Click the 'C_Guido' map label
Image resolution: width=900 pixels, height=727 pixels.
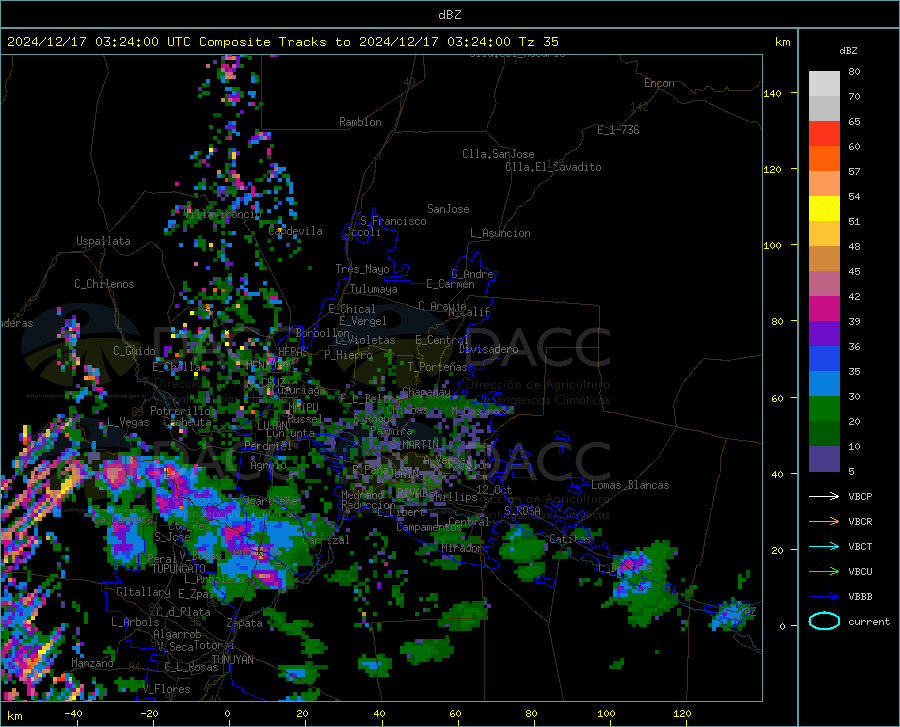(134, 351)
